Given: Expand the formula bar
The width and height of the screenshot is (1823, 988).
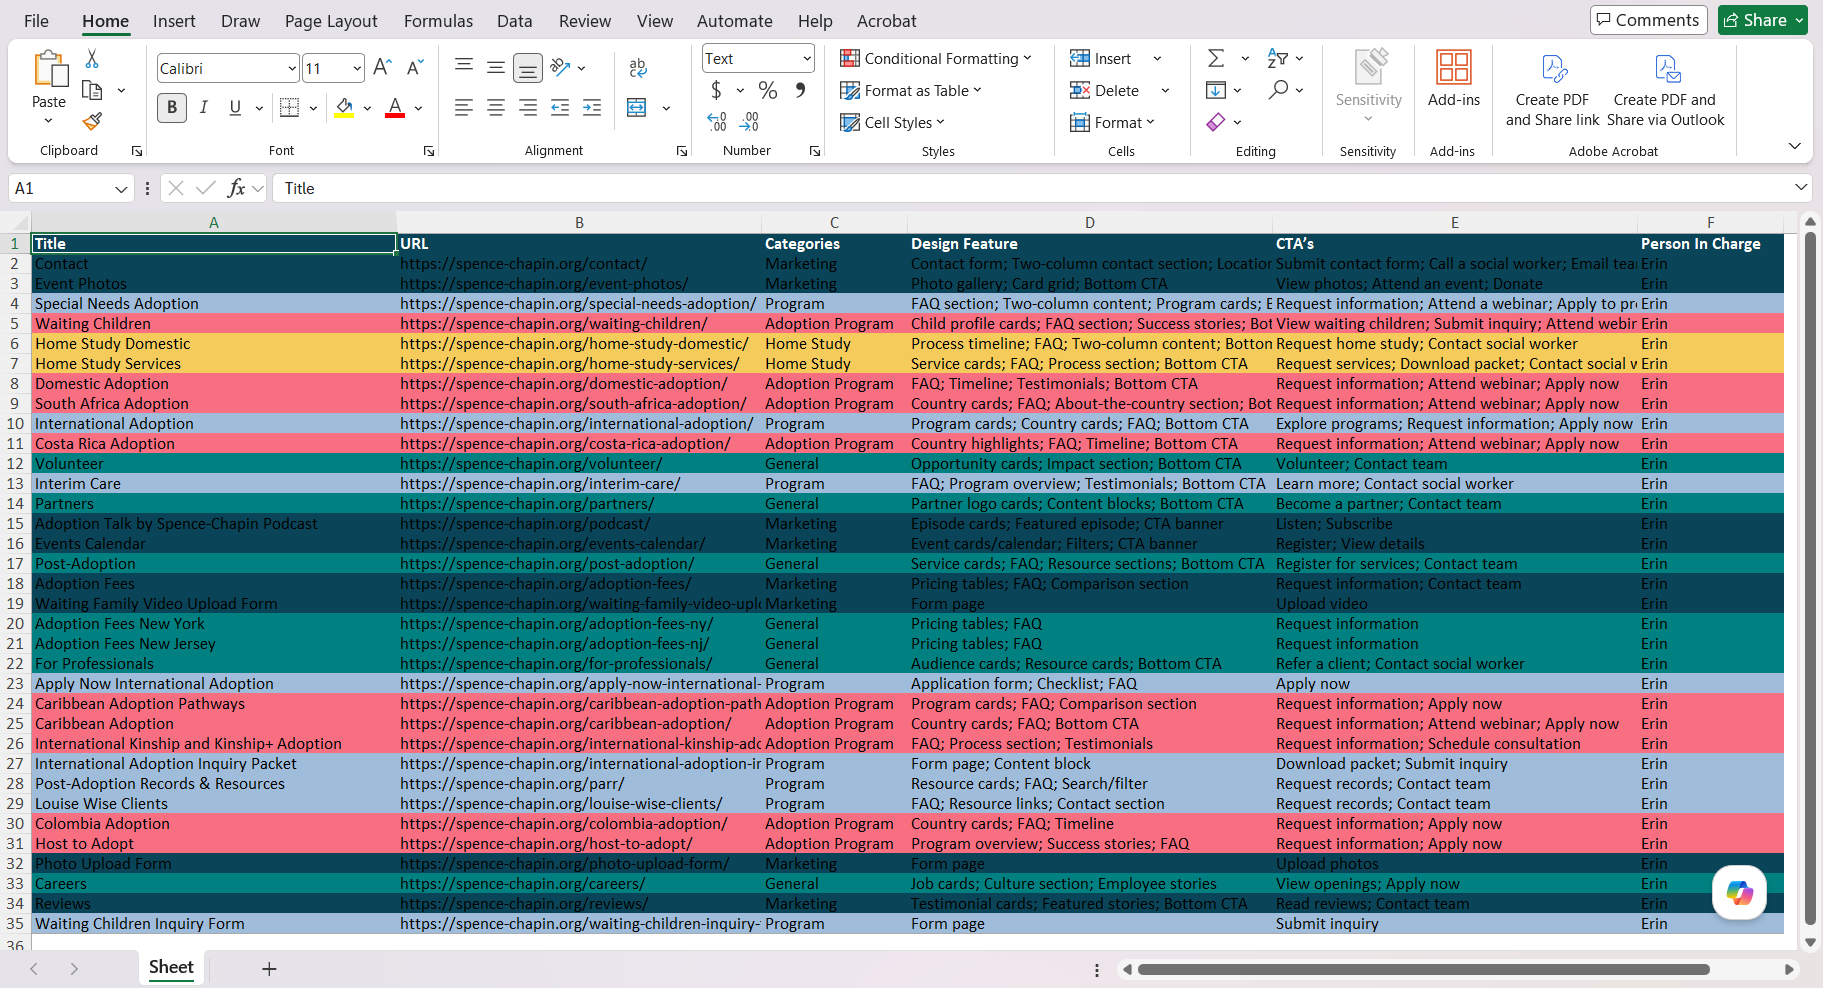Looking at the screenshot, I should [1801, 187].
